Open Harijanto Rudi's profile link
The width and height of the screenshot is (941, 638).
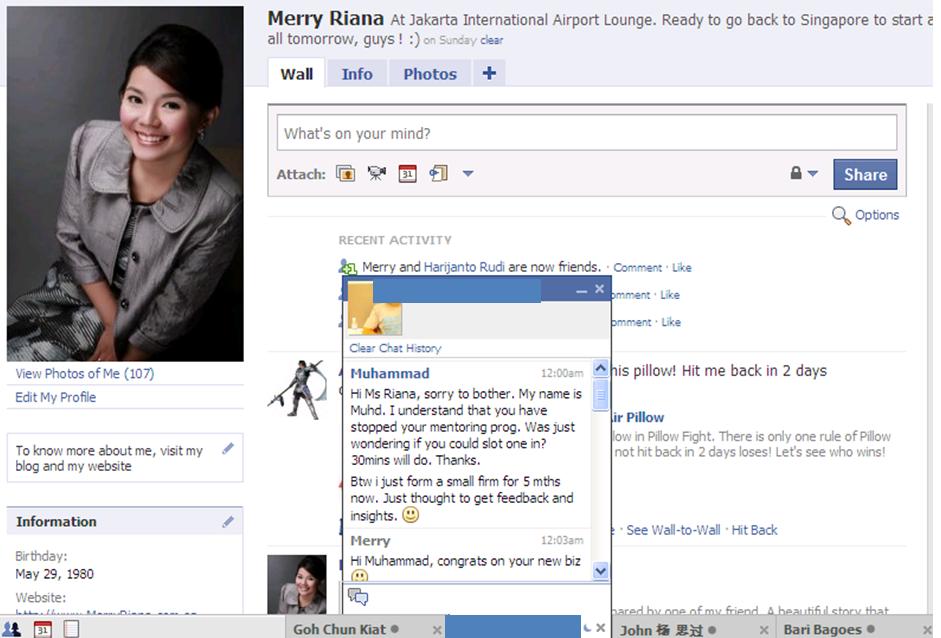pos(464,266)
